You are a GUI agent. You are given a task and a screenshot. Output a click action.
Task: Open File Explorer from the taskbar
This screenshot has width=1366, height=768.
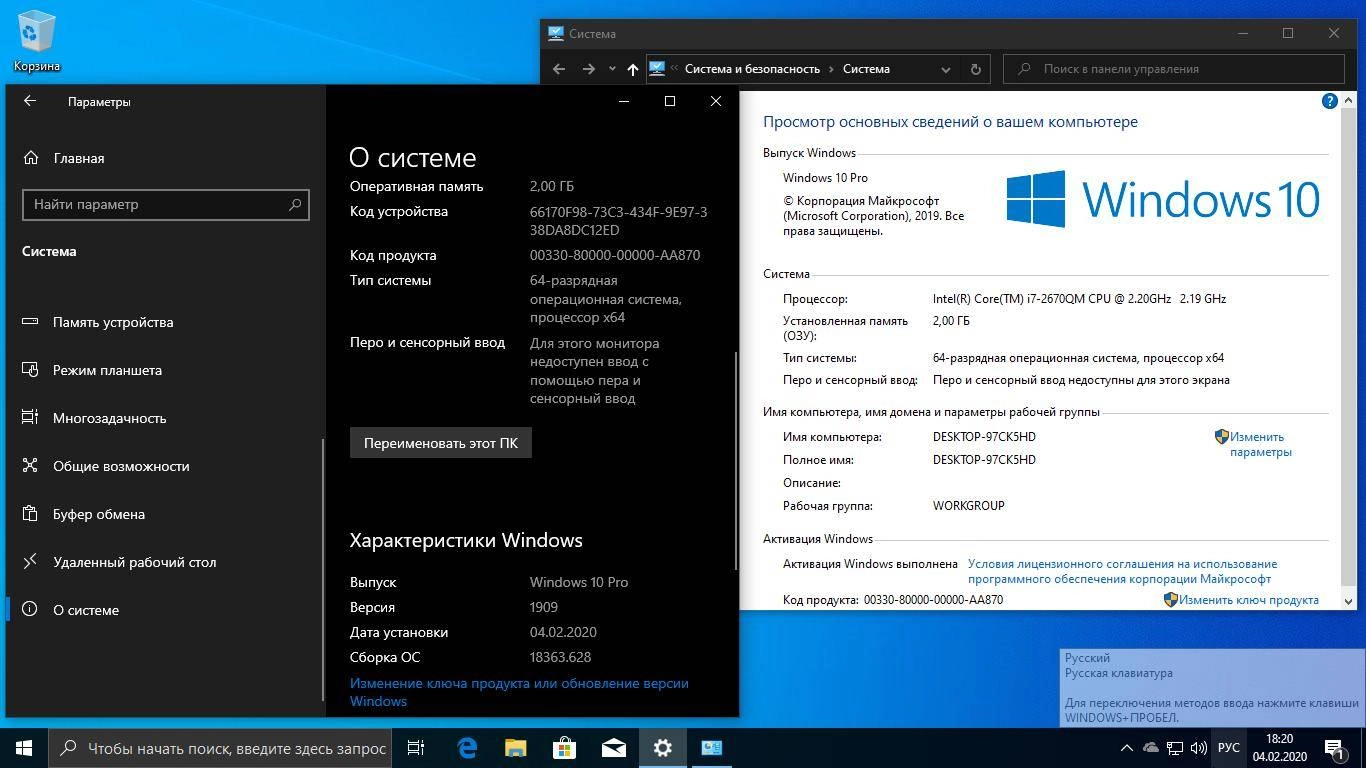click(x=516, y=748)
